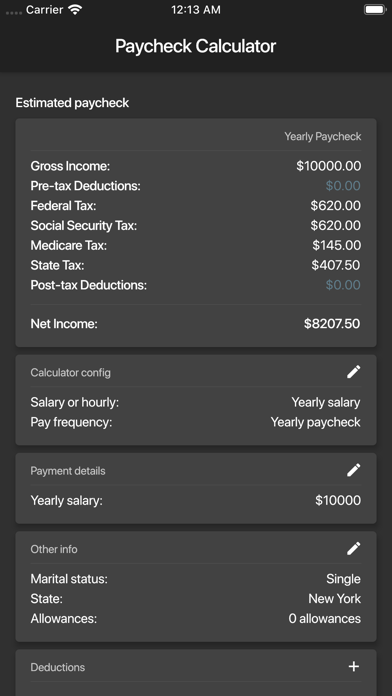Viewport: 392px width, 696px height.
Task: Tap the Gross Income $10000.00 row
Action: (196, 166)
